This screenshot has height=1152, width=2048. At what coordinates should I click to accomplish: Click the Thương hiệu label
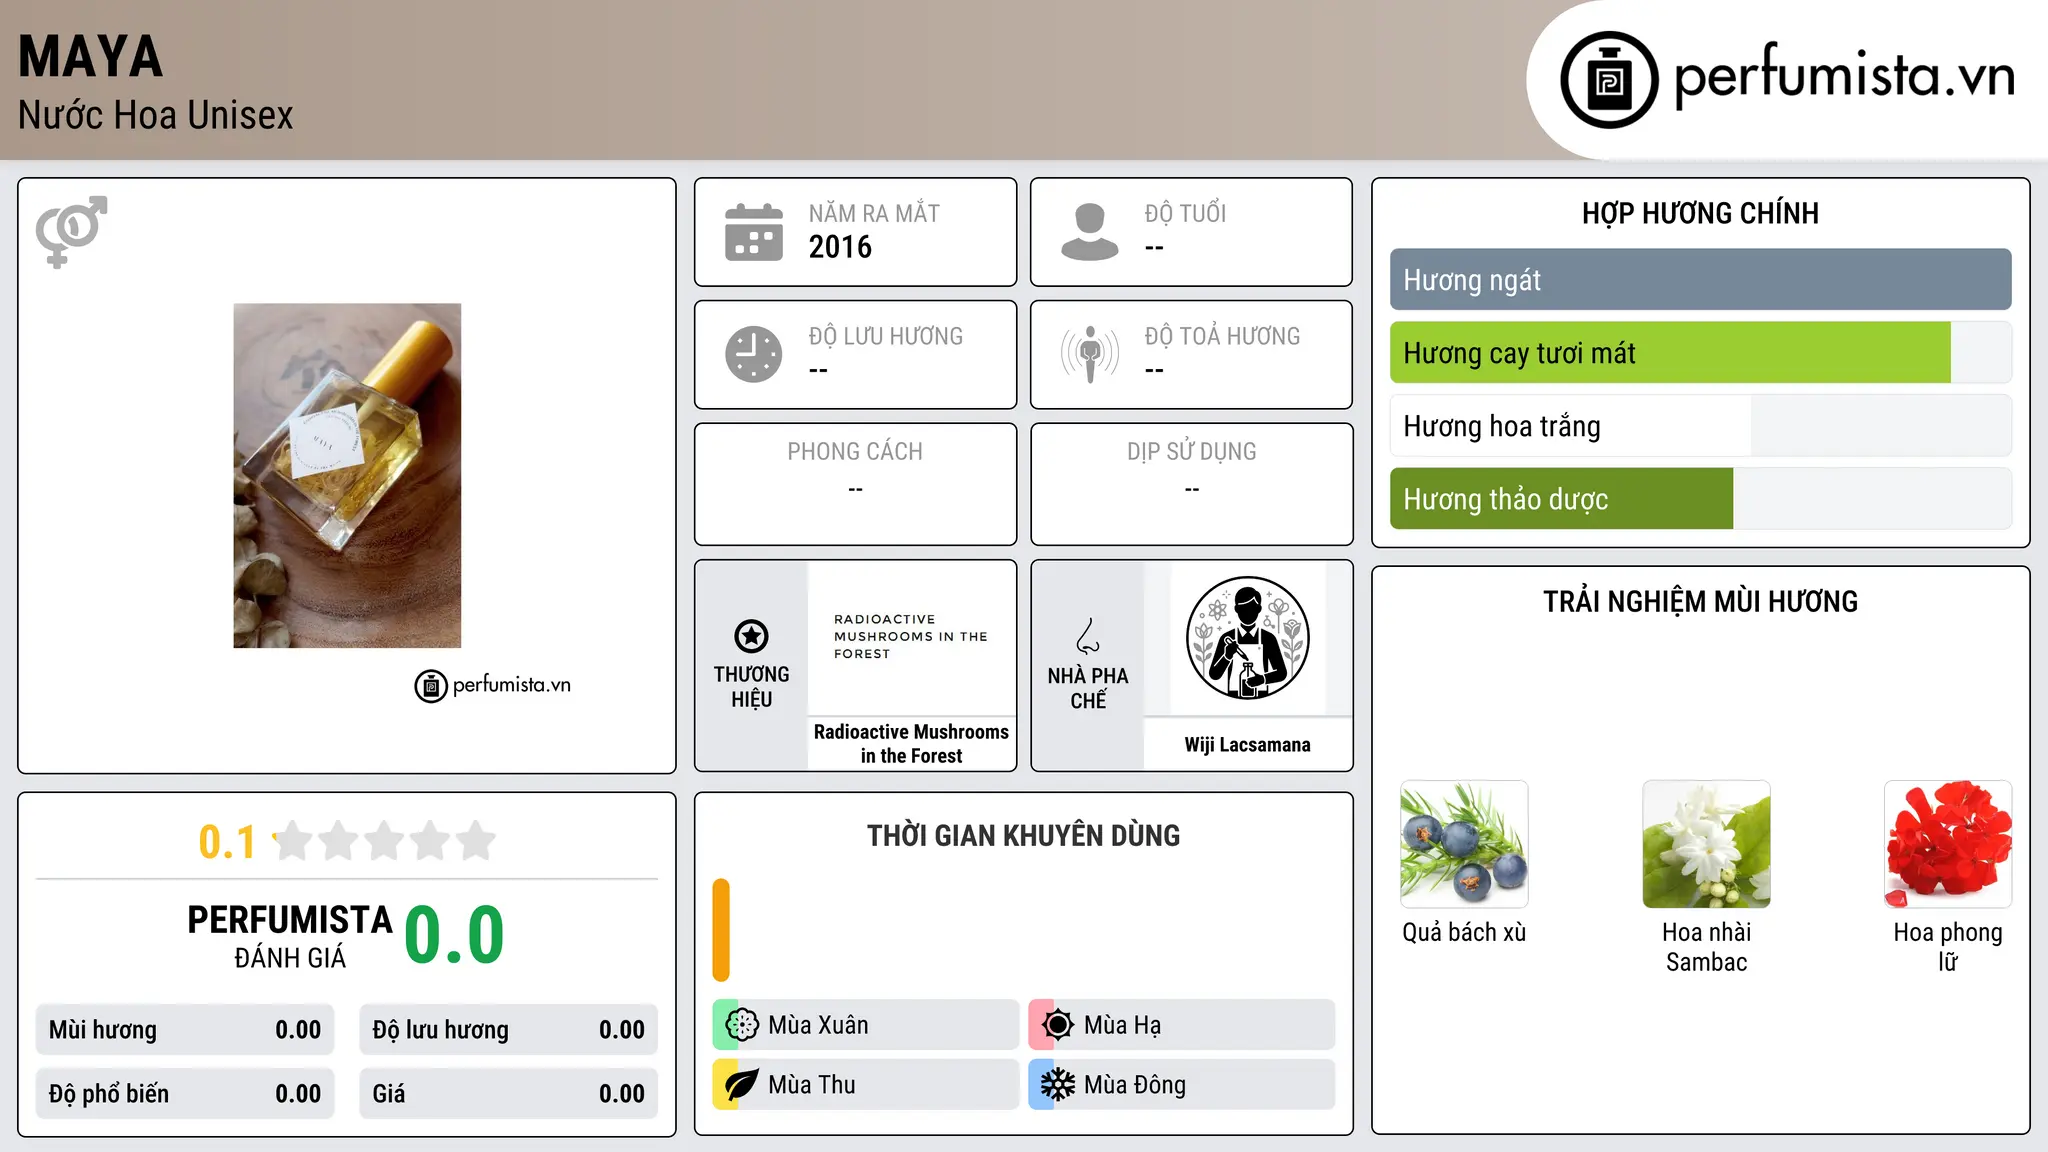point(751,687)
